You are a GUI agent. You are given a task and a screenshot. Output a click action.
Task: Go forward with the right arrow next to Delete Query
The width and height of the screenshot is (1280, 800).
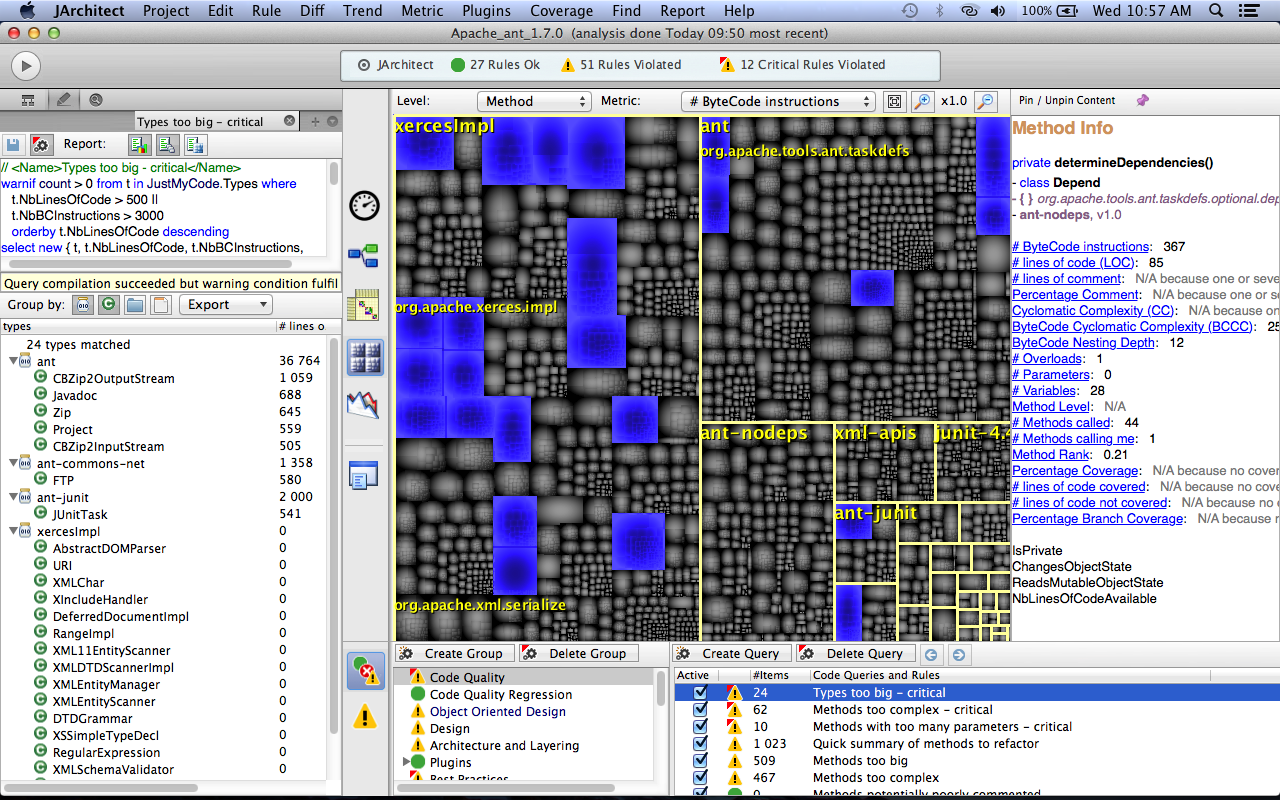(x=958, y=654)
